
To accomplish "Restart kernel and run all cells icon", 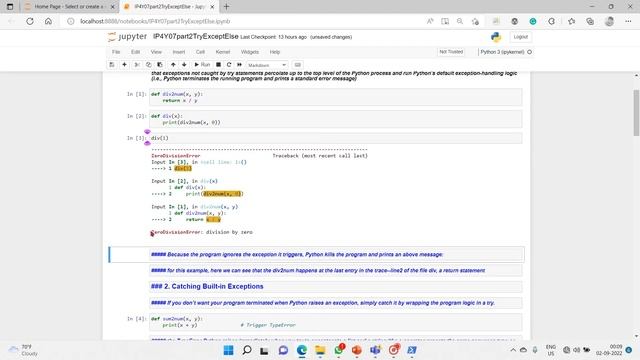I will click(240, 65).
